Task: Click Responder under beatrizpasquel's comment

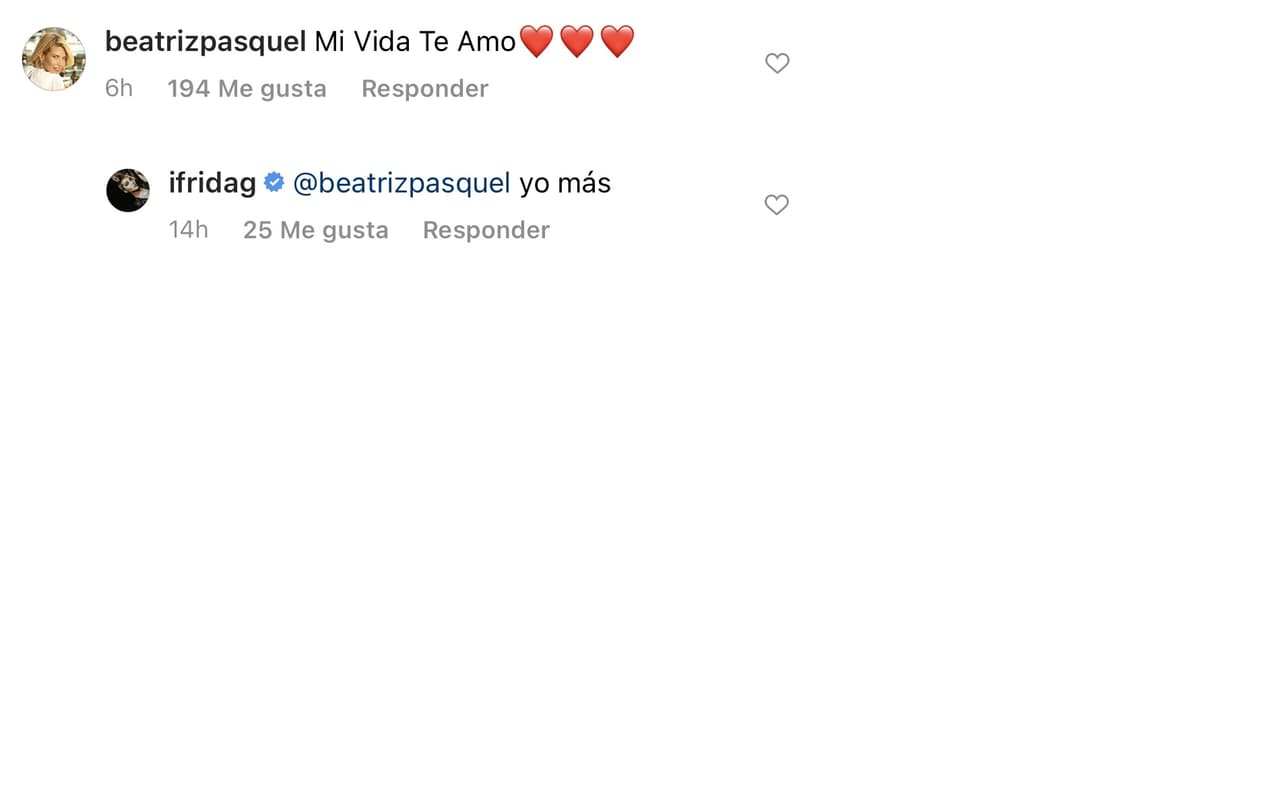Action: coord(424,88)
